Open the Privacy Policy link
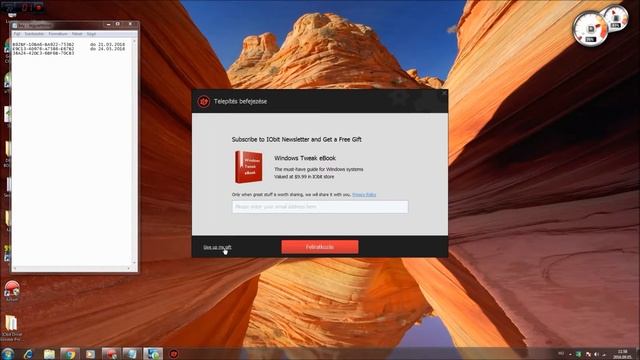Image resolution: width=640 pixels, height=360 pixels. click(364, 195)
